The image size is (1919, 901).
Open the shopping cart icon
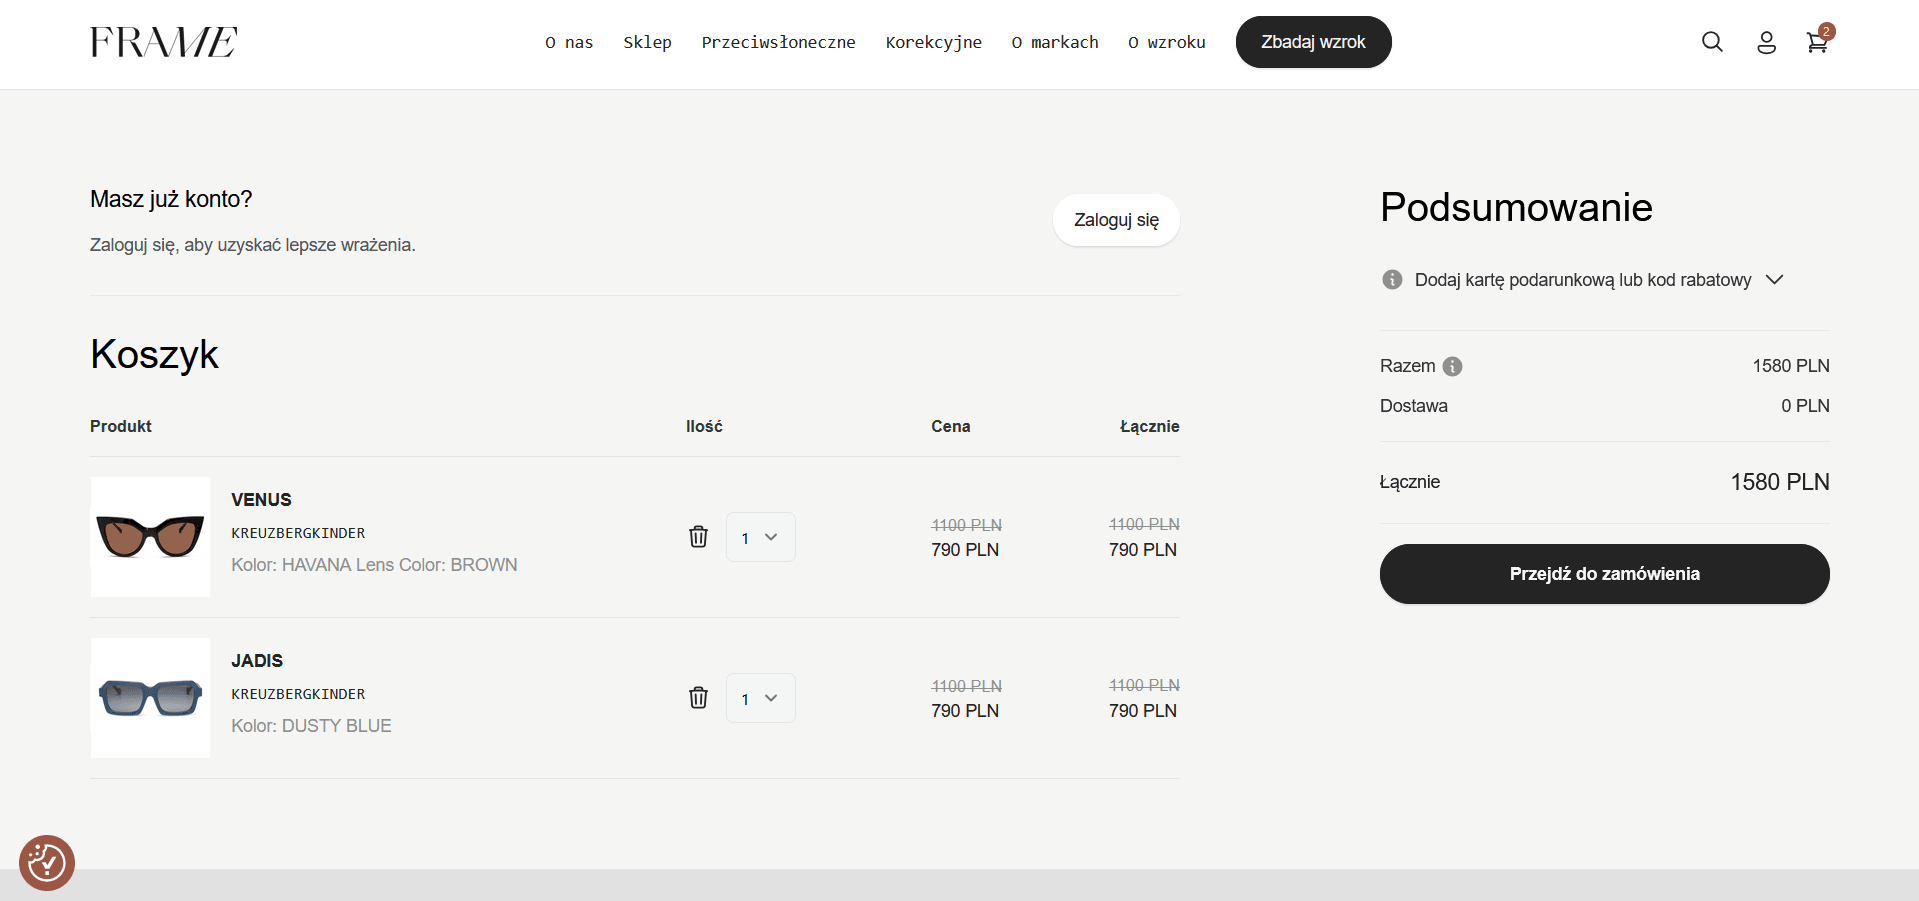1816,43
